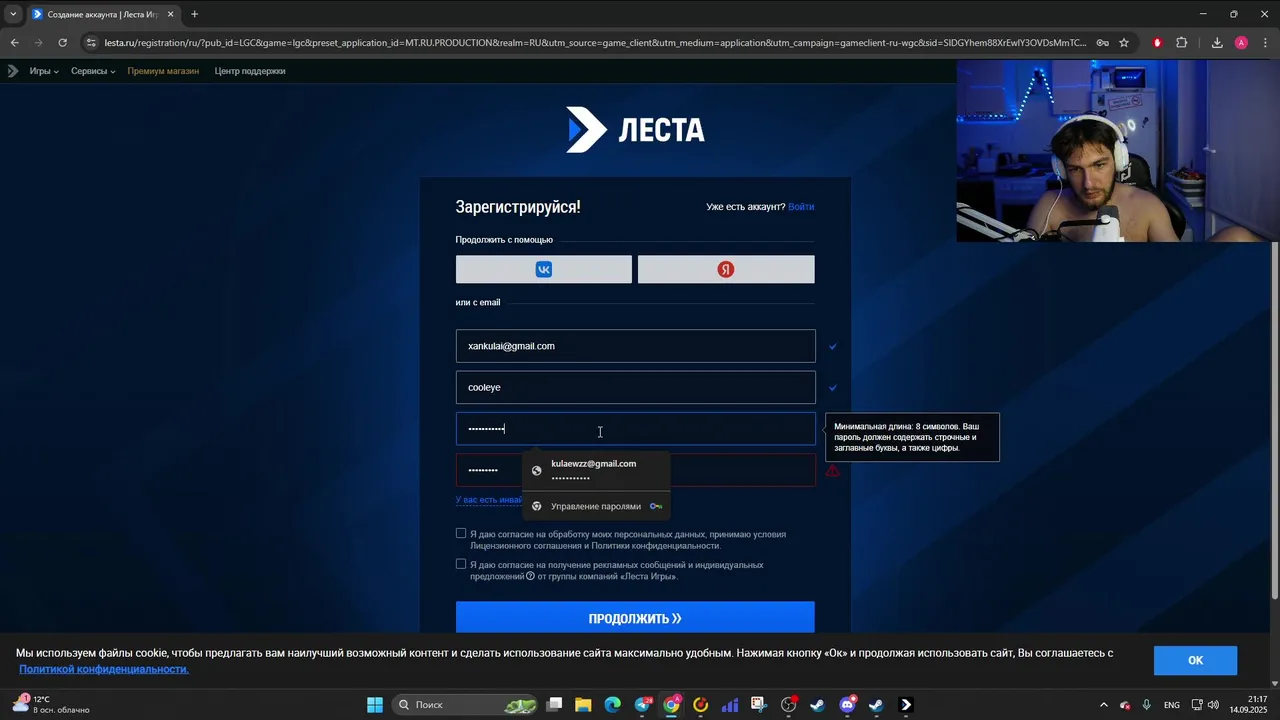
Task: Open Microsoft Edge from taskbar
Action: click(613, 705)
